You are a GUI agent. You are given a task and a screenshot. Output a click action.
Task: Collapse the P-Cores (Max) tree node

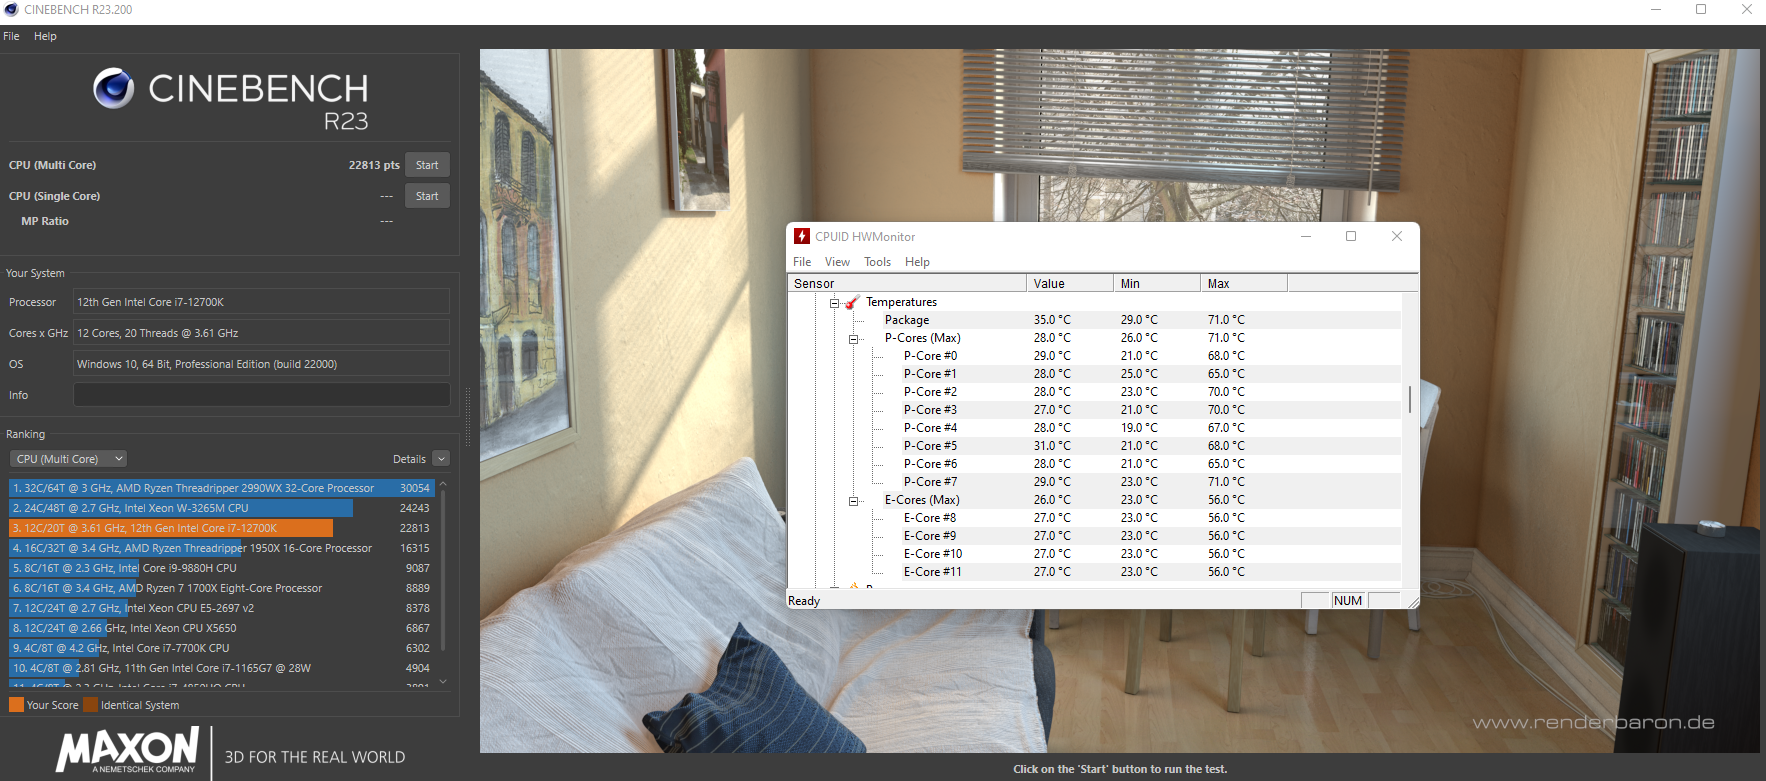(x=853, y=338)
